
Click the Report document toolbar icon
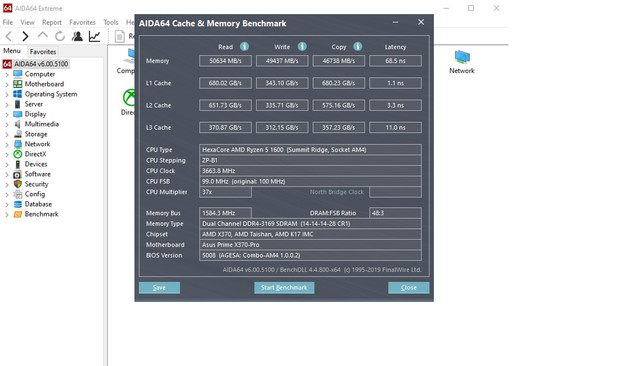(x=120, y=36)
